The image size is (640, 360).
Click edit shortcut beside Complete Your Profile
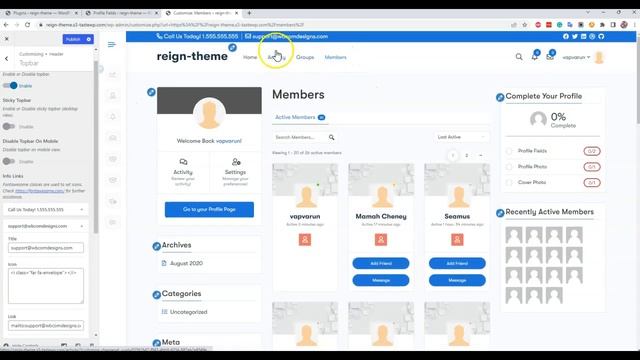point(500,98)
